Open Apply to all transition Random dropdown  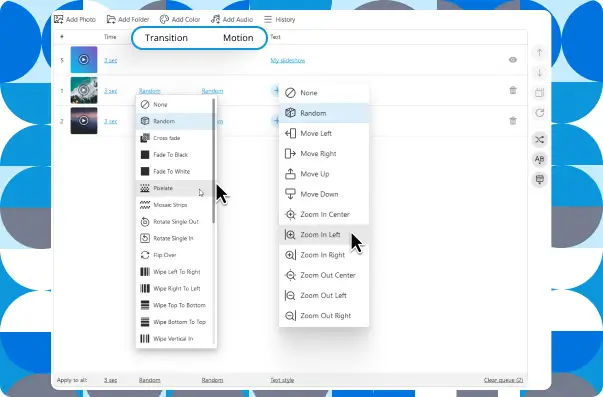[x=150, y=380]
